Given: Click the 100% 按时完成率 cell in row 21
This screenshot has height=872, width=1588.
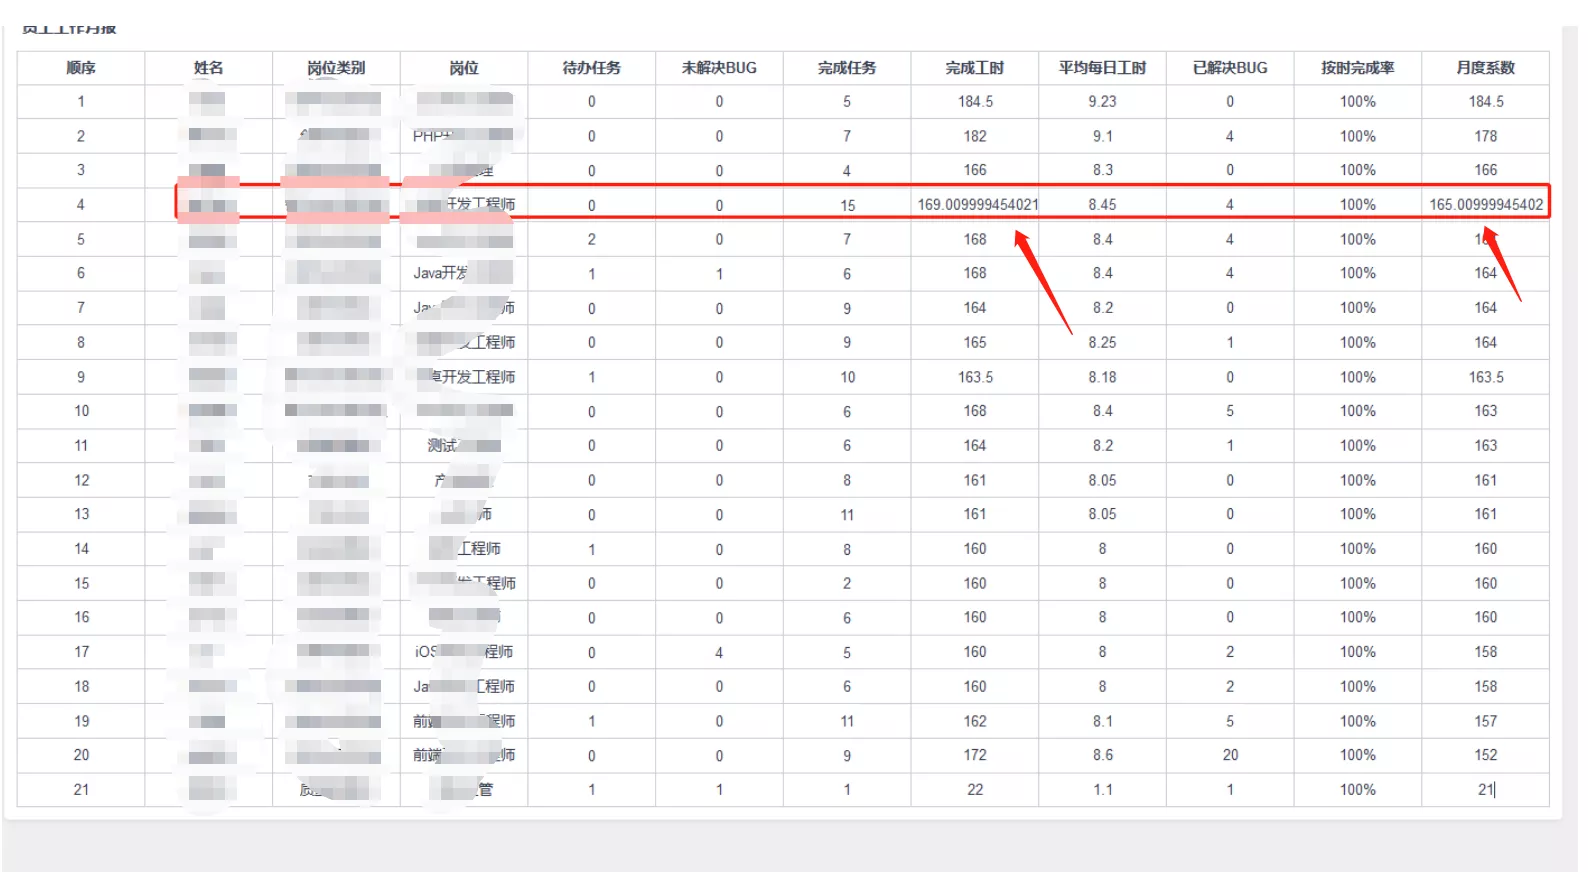Looking at the screenshot, I should point(1358,790).
